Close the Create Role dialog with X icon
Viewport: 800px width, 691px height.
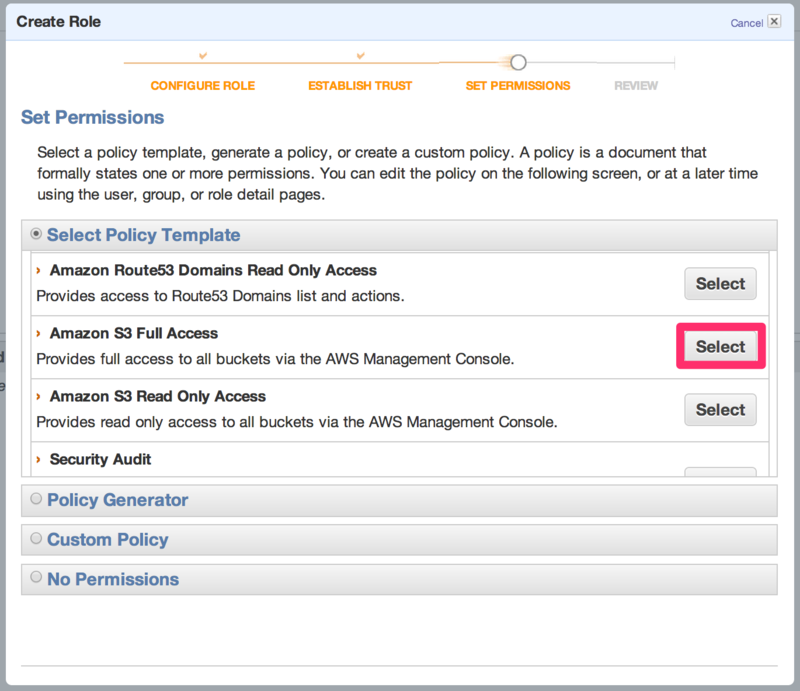(x=774, y=21)
